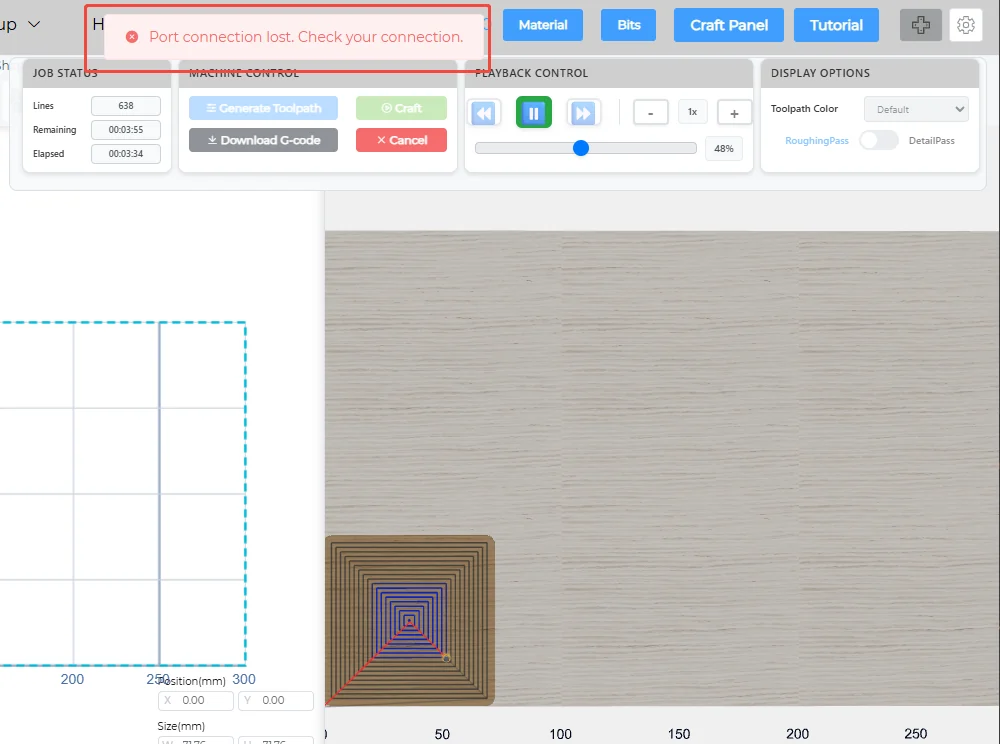The image size is (1000, 744).
Task: Click the gray plus-cross icon button
Action: [x=920, y=25]
